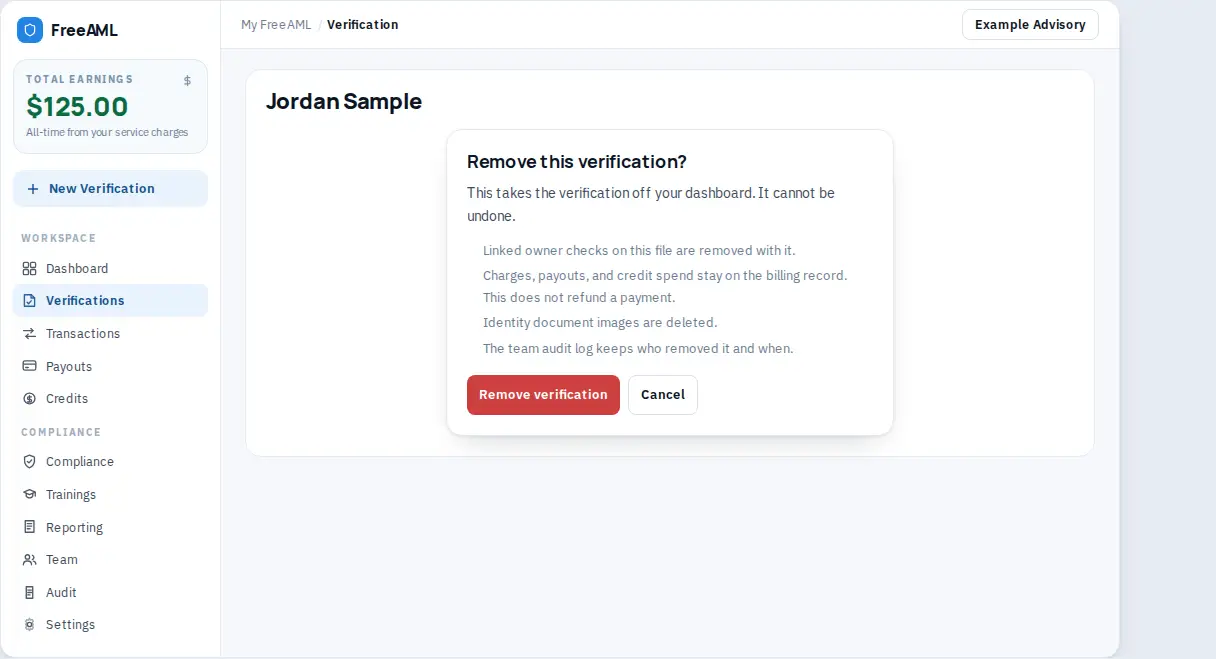Click the 'It cannot be undone' description
The height and width of the screenshot is (659, 1216).
pyautogui.click(x=651, y=204)
